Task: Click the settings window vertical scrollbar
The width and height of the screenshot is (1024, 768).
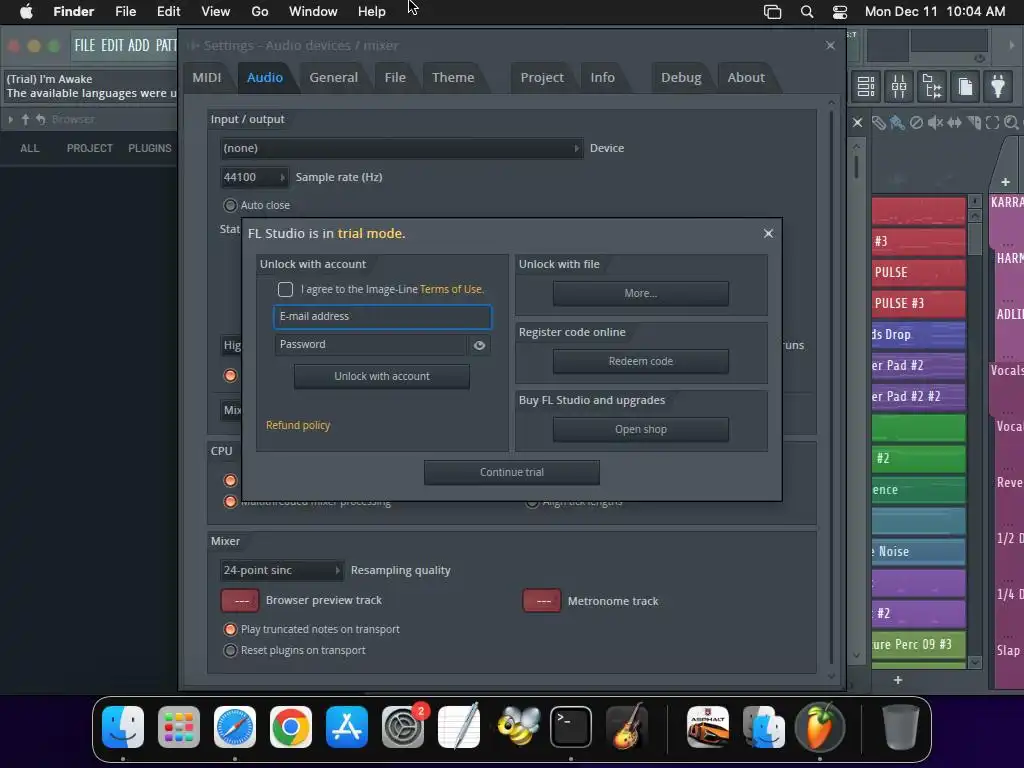Action: [831, 388]
